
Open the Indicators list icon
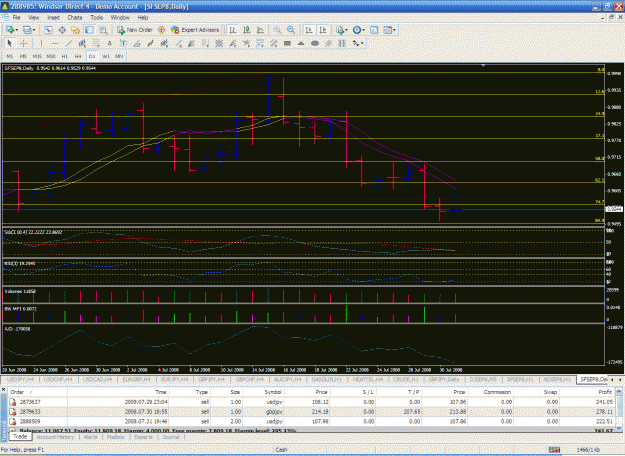tap(340, 30)
